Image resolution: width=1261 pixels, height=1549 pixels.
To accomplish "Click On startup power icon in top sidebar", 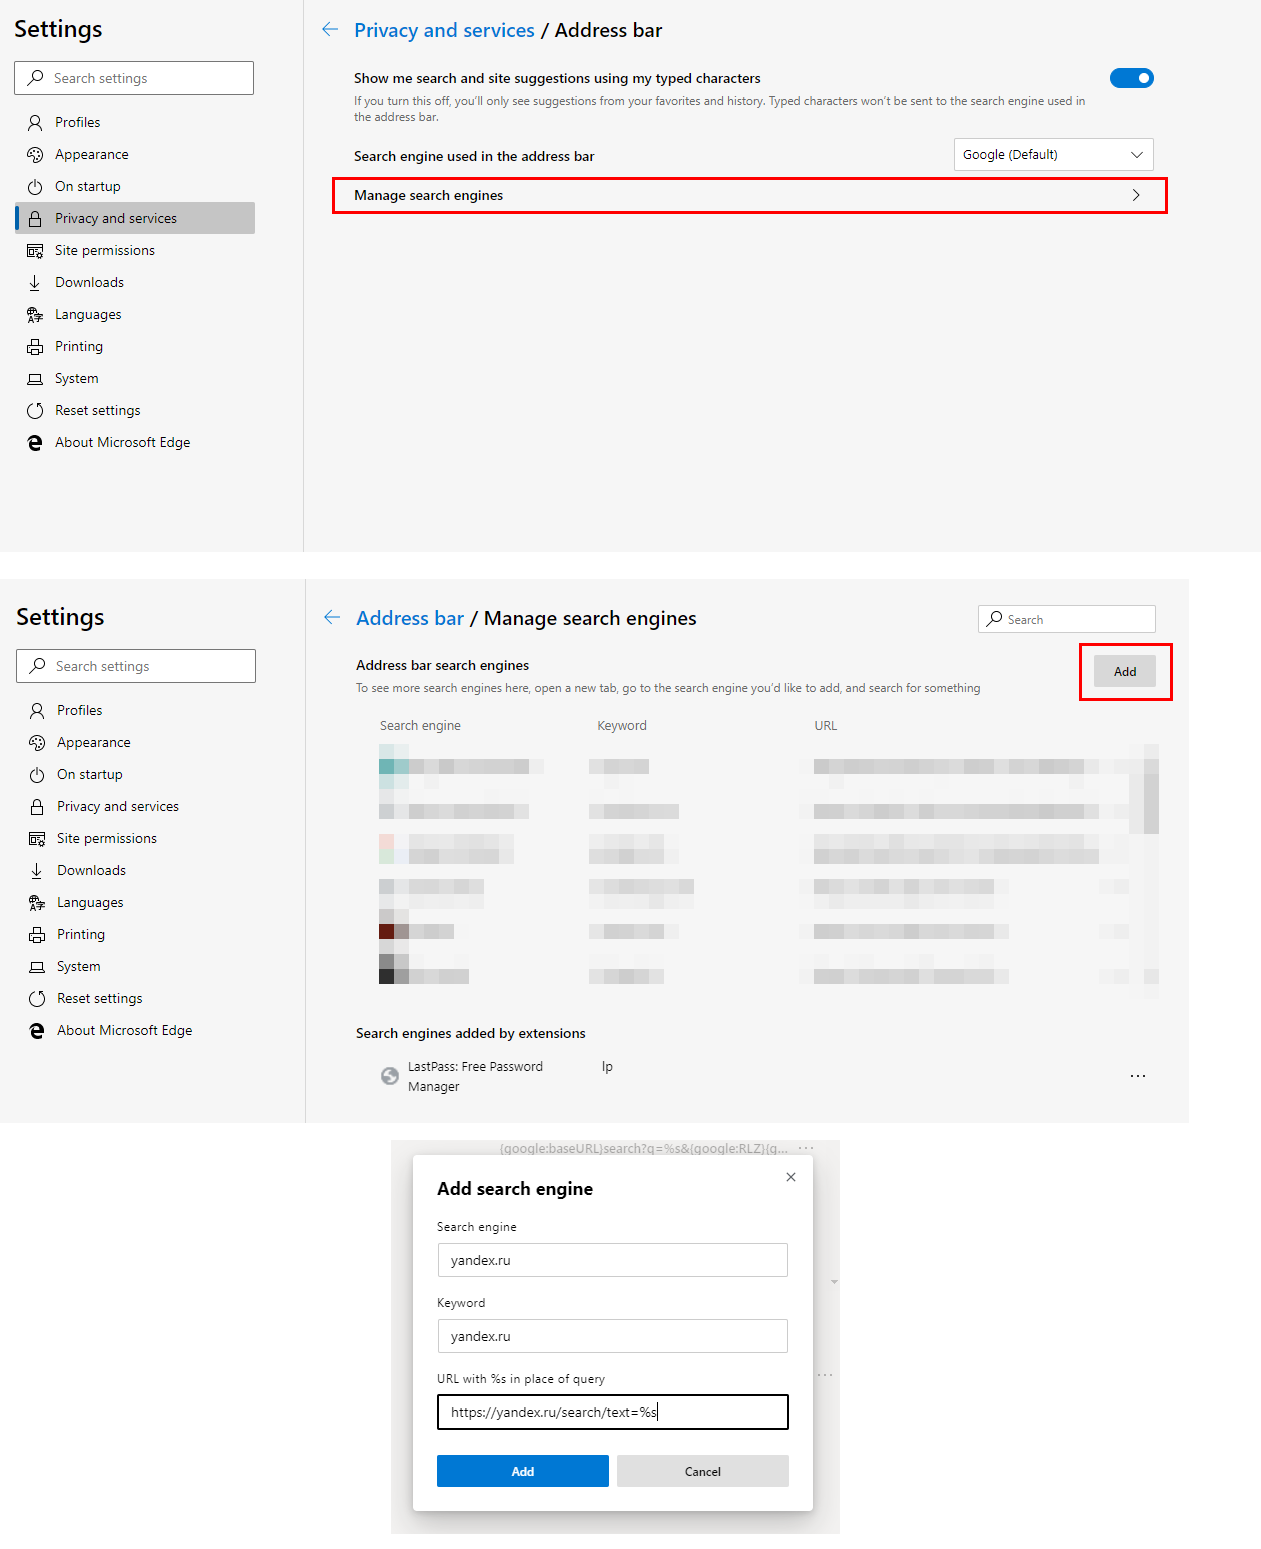I will point(35,186).
